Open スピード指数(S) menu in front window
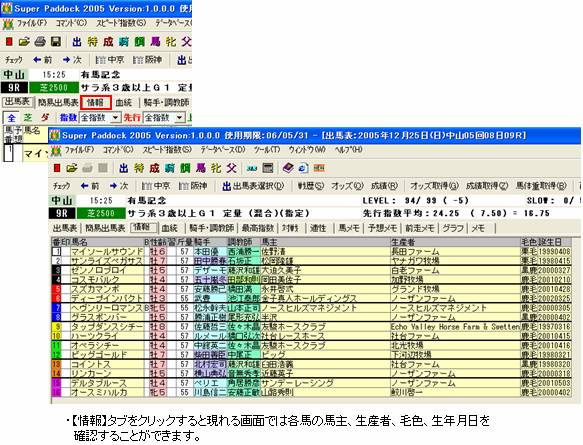583x445 pixels. click(x=167, y=150)
